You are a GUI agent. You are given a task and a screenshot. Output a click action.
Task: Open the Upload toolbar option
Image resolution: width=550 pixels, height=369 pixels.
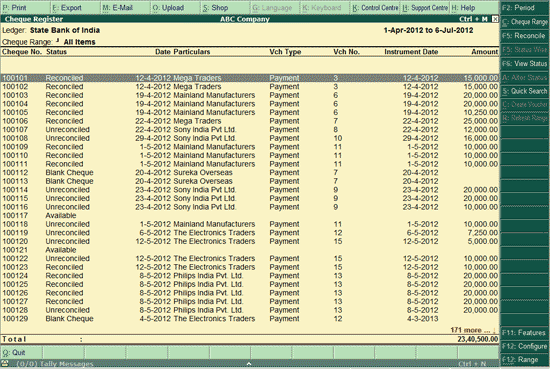175,7
